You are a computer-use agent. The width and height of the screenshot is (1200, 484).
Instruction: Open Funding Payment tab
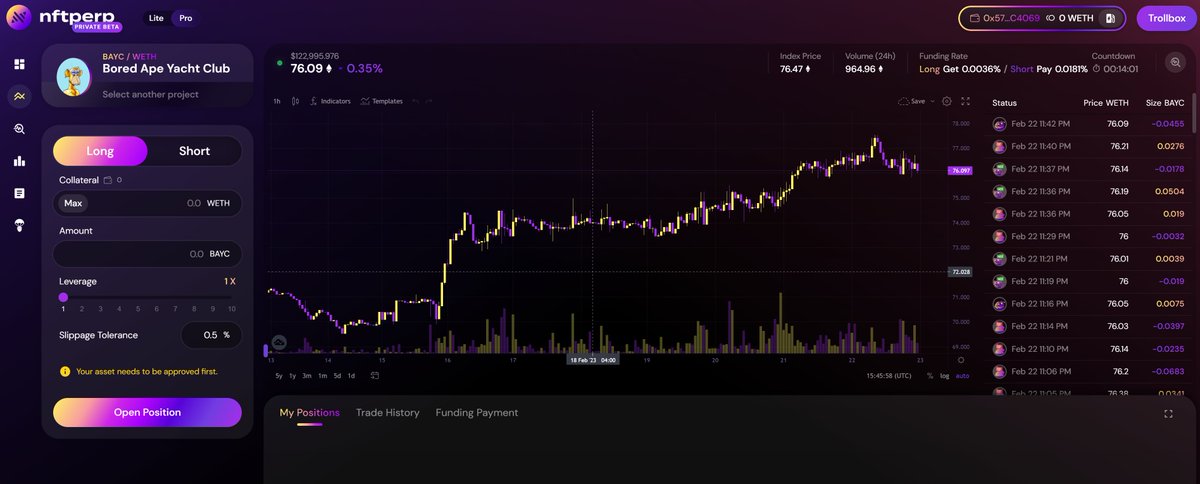[x=477, y=412]
